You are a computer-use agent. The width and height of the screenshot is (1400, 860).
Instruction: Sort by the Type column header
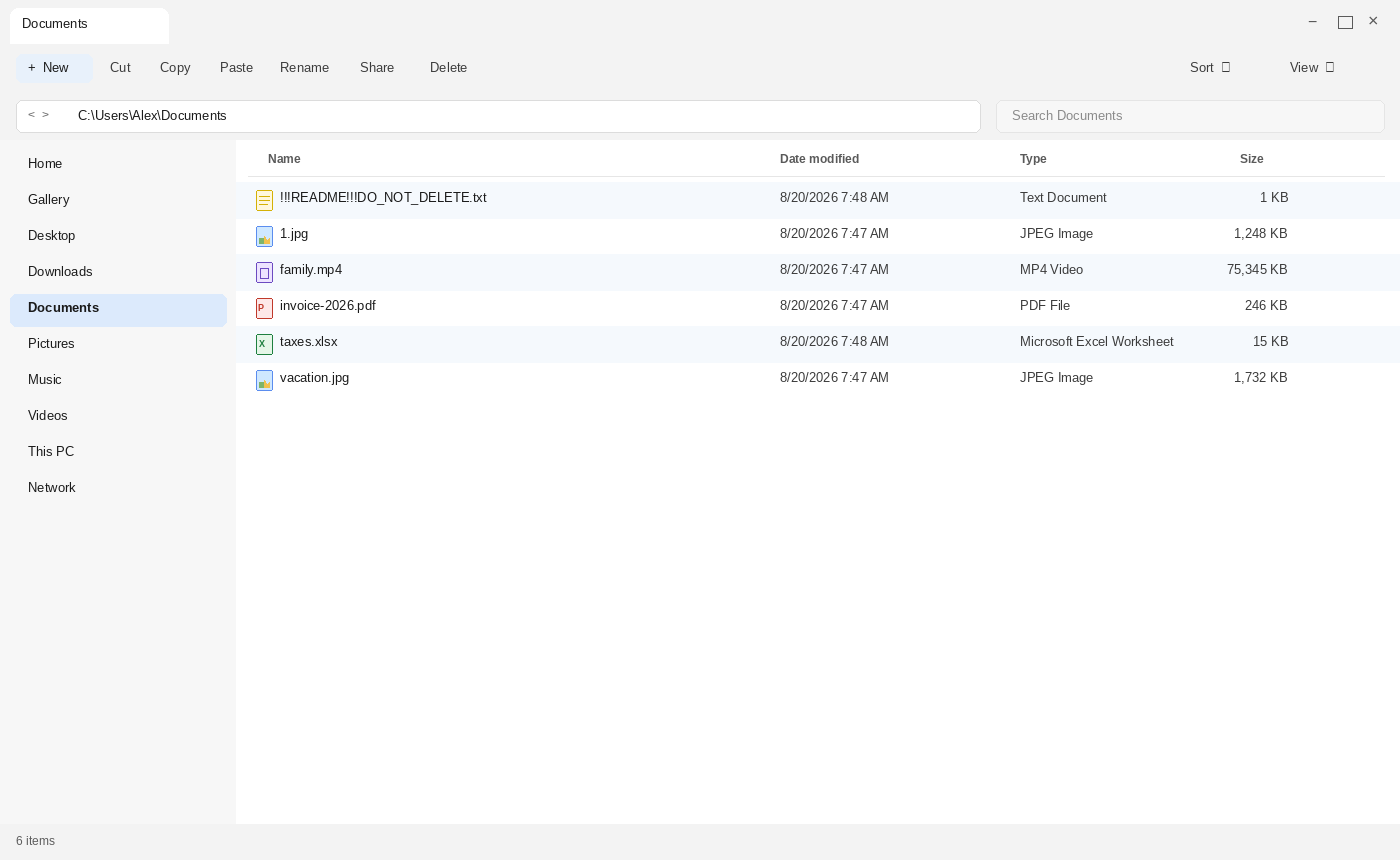point(1033,159)
